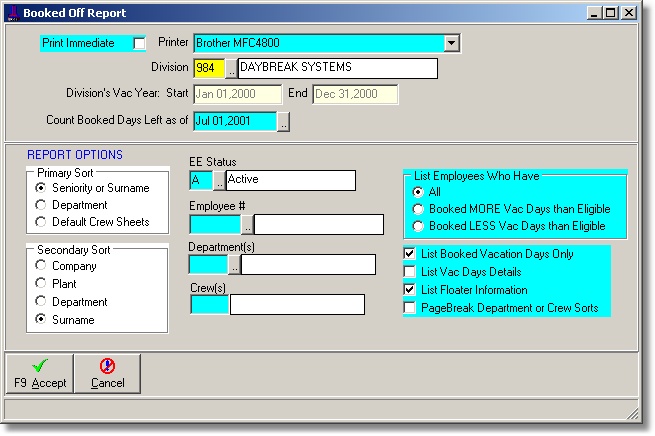This screenshot has height=436, width=655.
Task: Click the application icon in title bar
Action: click(x=13, y=13)
